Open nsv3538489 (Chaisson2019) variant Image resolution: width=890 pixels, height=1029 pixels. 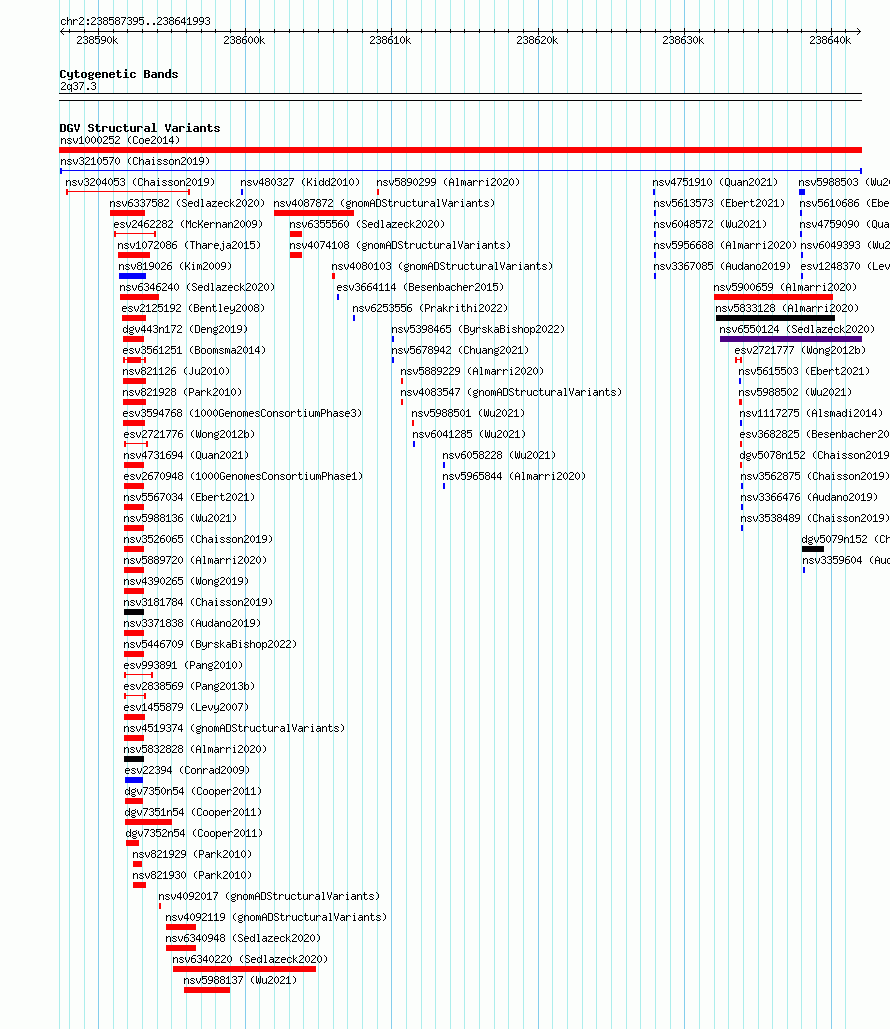(x=815, y=518)
